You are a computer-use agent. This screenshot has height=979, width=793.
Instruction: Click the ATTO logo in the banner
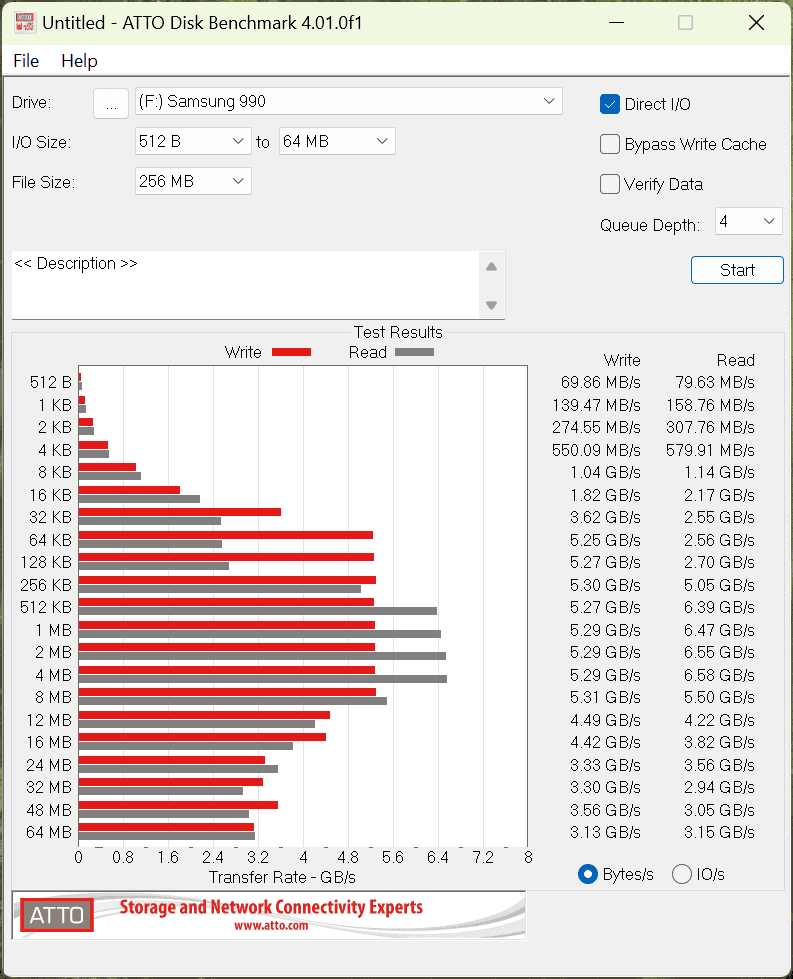[57, 915]
